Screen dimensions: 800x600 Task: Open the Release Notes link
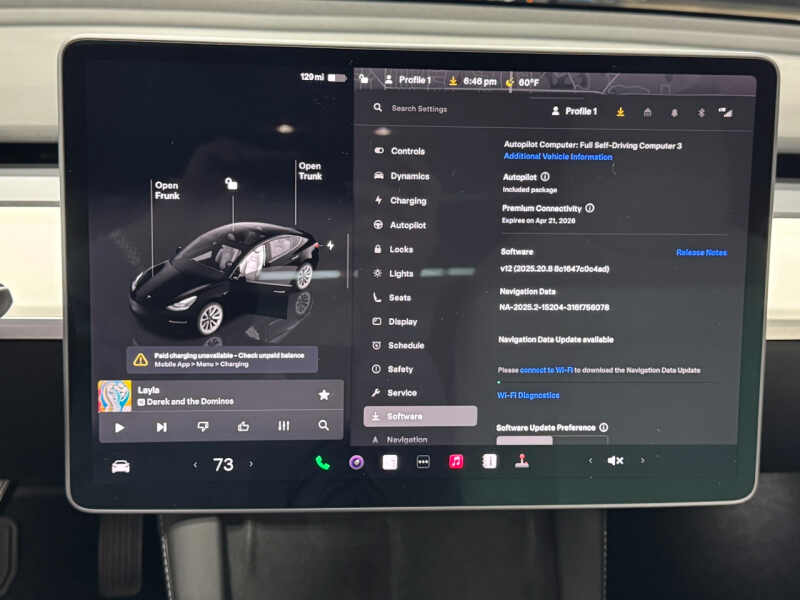pos(701,253)
